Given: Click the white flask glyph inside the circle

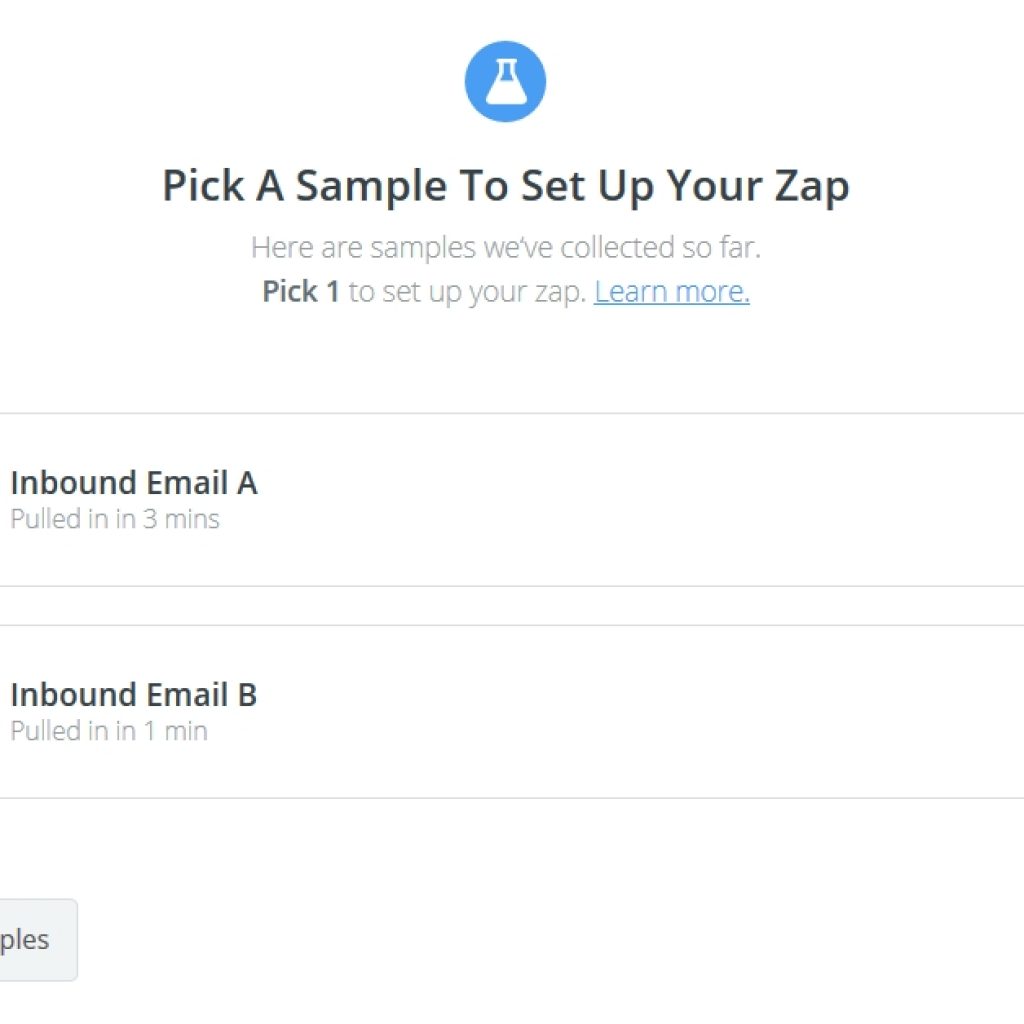Looking at the screenshot, I should (x=505, y=81).
